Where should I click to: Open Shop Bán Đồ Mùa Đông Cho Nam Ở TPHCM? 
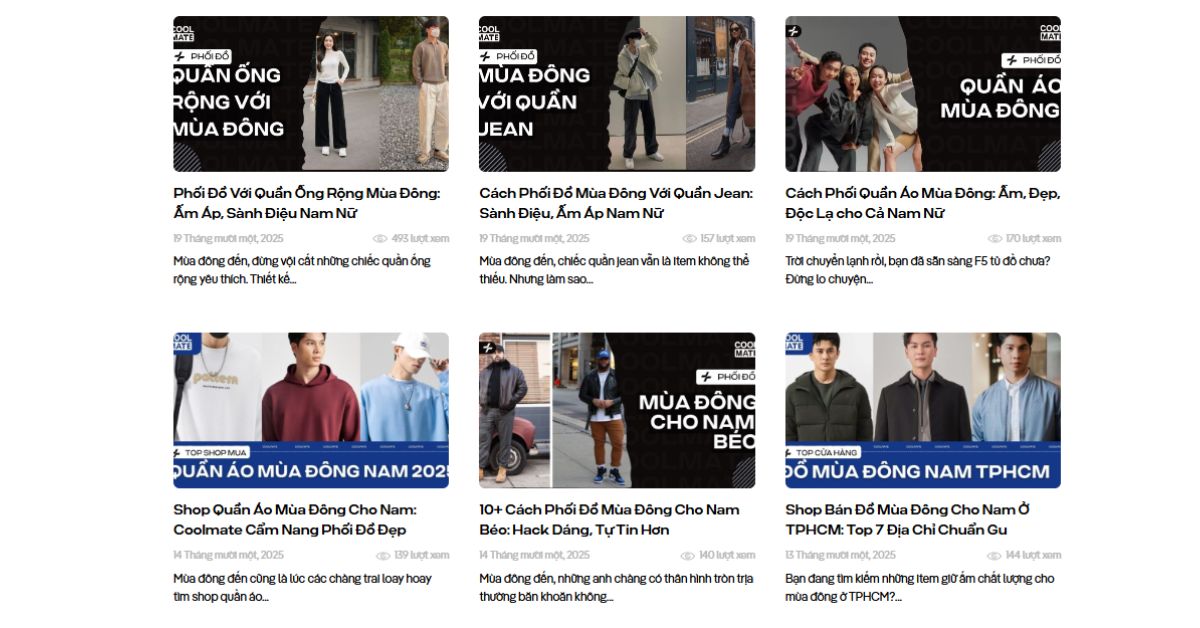click(908, 519)
